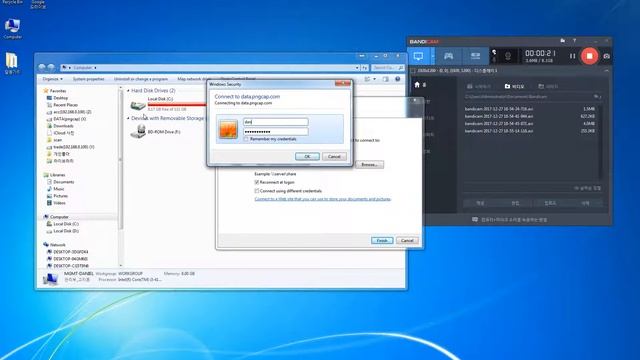This screenshot has width=640, height=360.
Task: Select BD-ROM Drive icon
Action: click(138, 131)
